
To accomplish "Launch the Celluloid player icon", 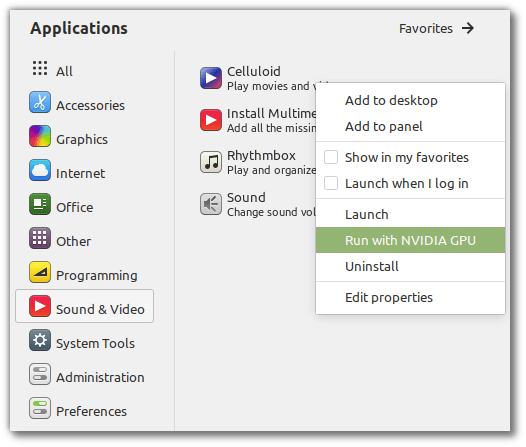I will 211,78.
